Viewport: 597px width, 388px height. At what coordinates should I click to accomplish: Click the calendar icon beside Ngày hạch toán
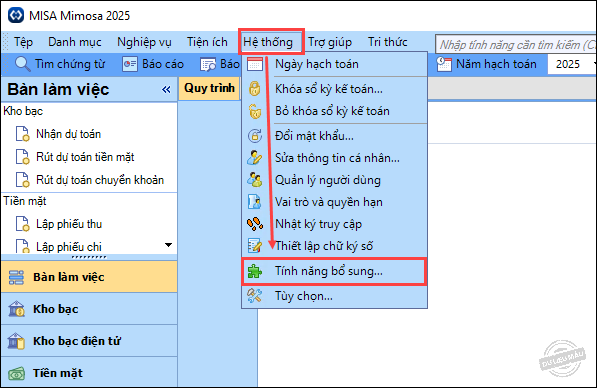(255, 64)
